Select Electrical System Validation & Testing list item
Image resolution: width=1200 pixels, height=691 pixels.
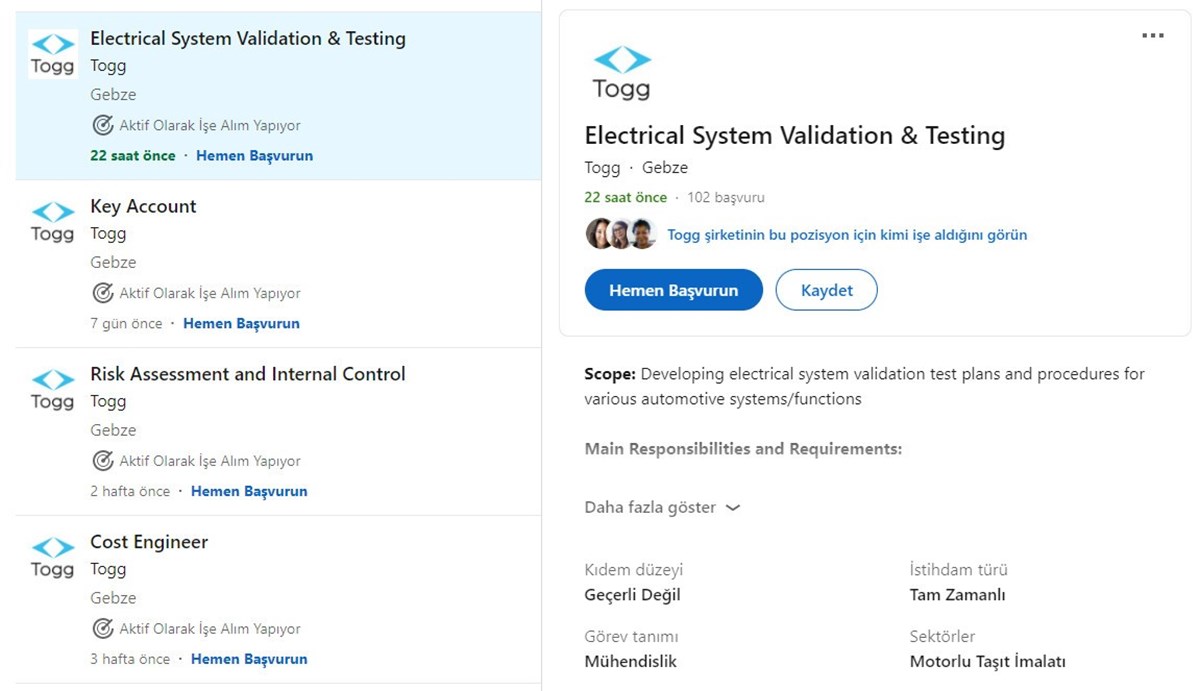click(247, 38)
